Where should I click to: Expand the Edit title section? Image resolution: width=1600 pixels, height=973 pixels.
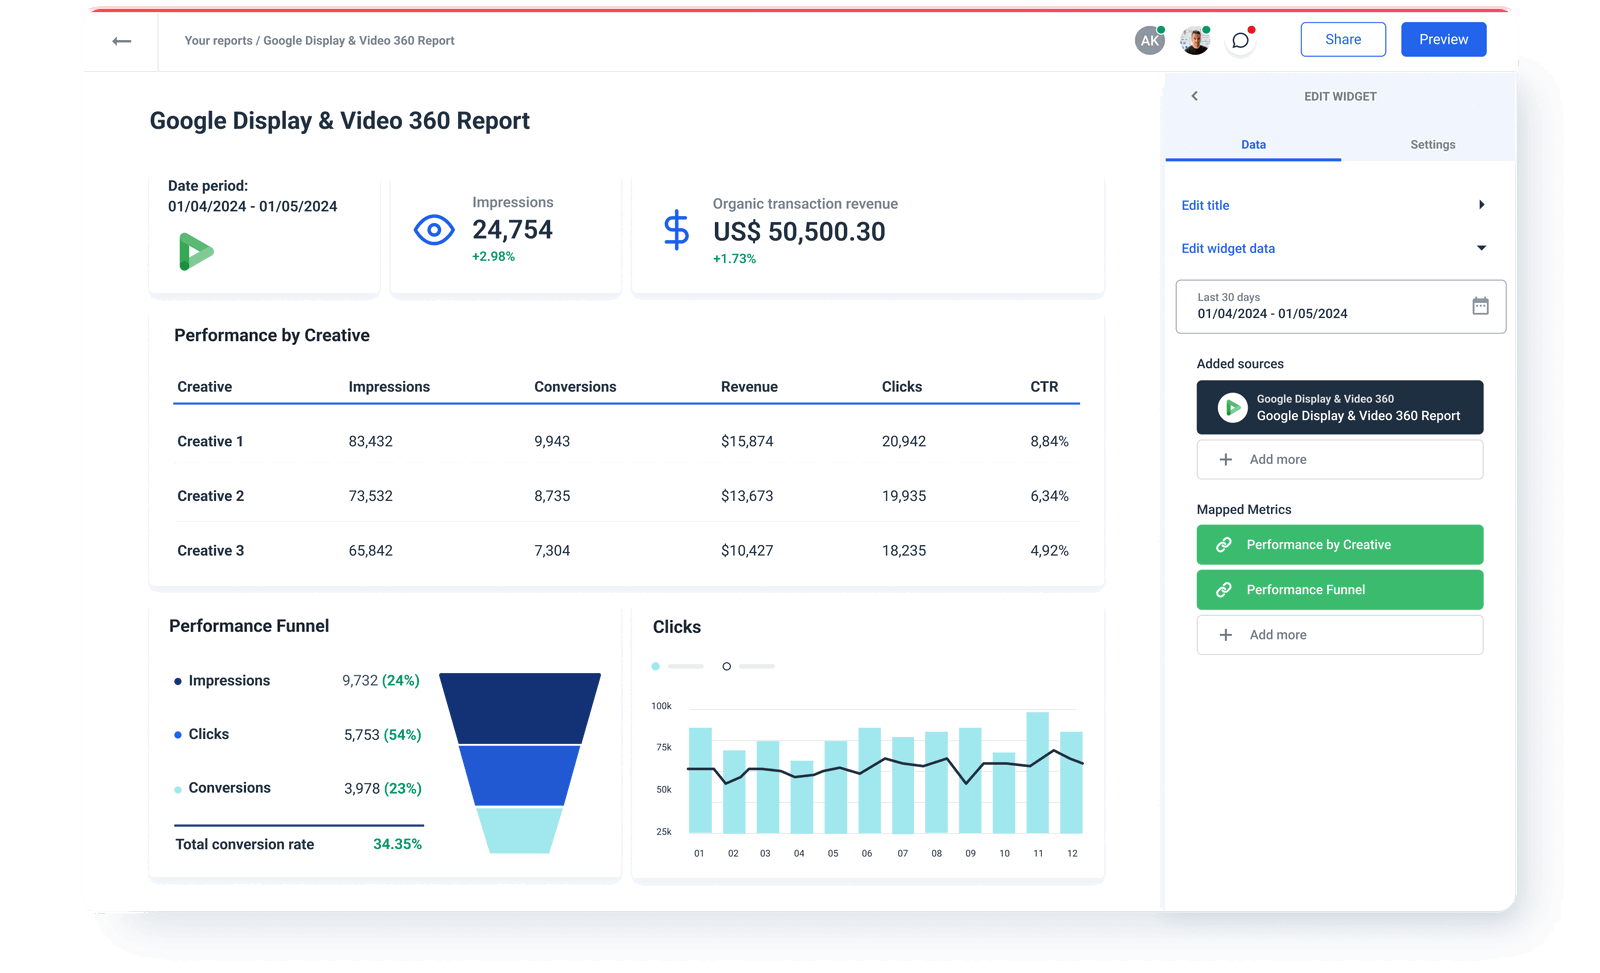pyautogui.click(x=1482, y=204)
